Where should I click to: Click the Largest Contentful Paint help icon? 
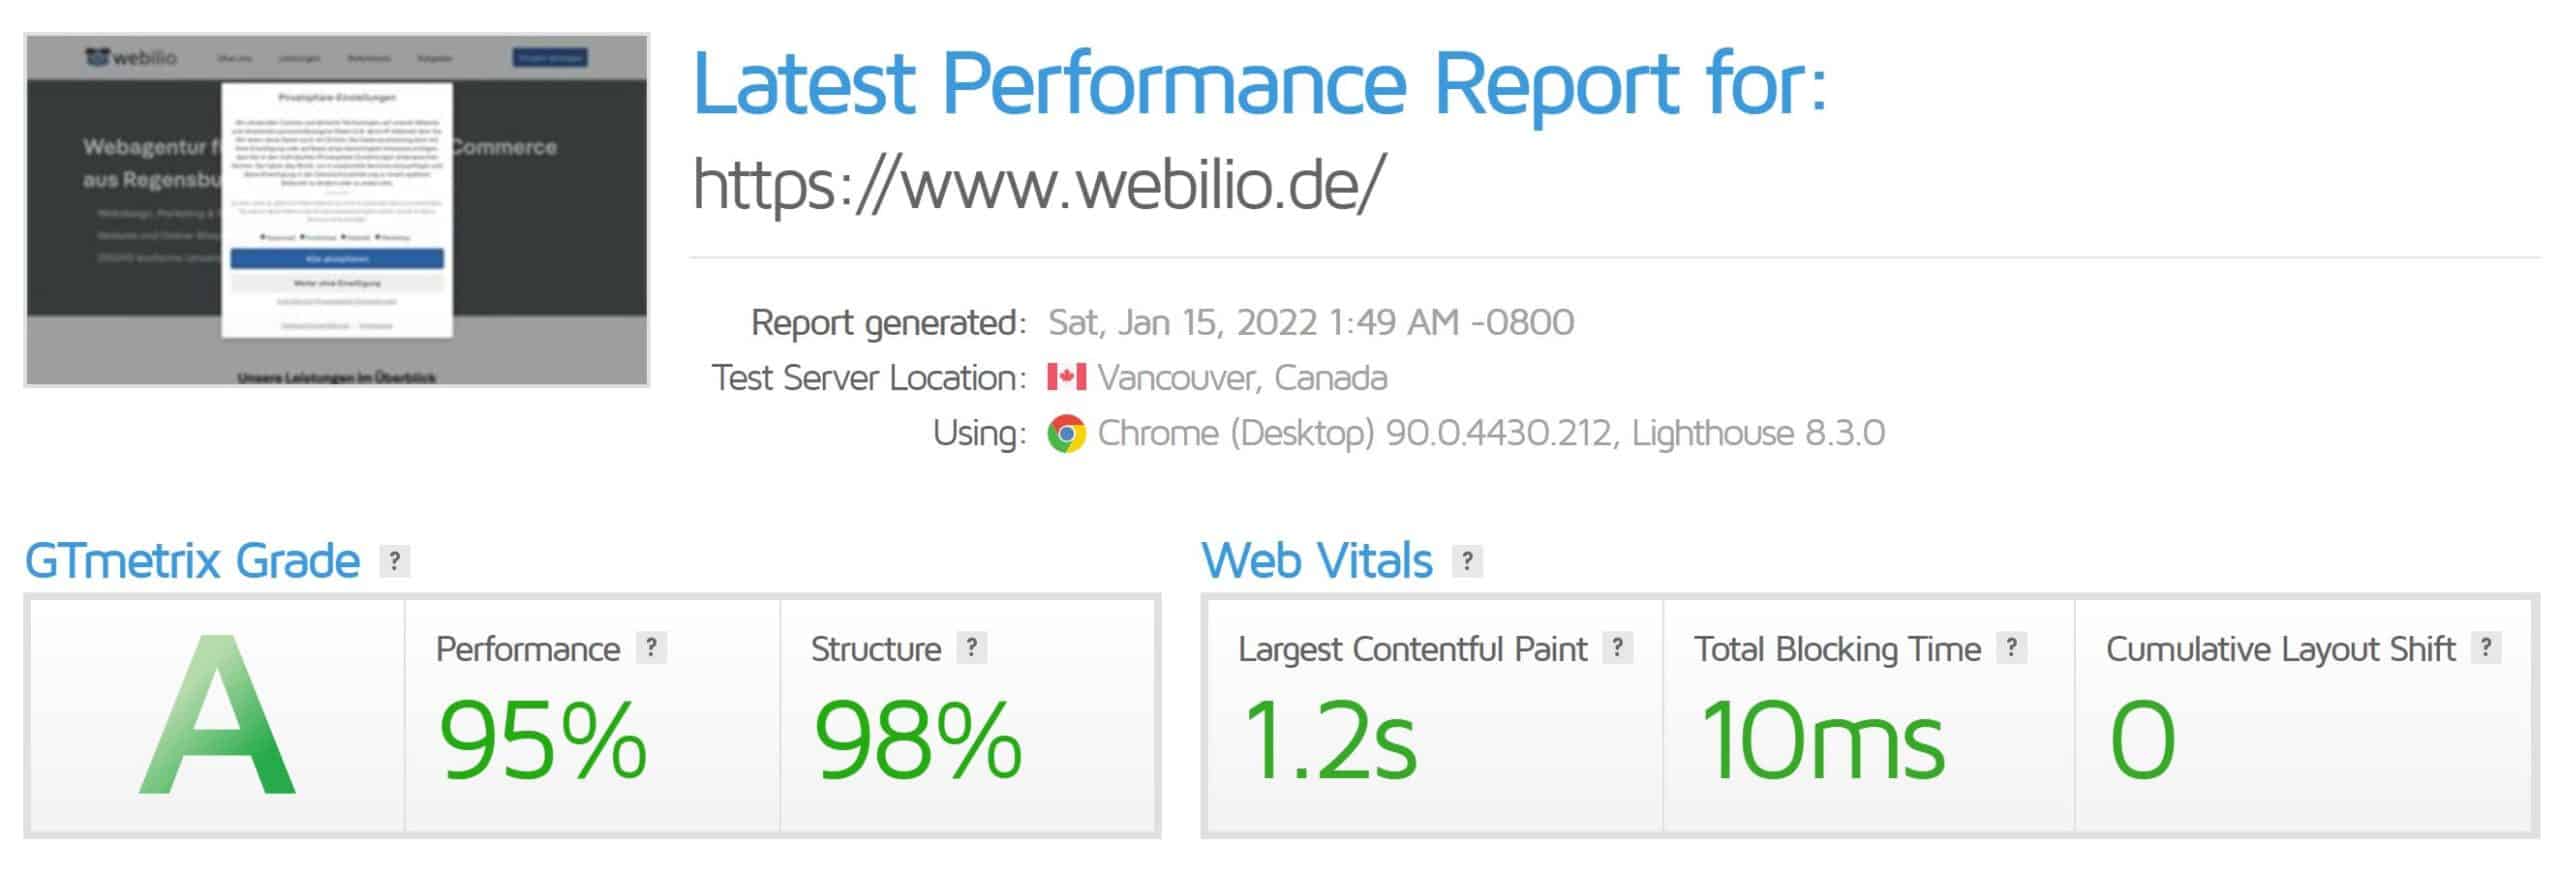click(1618, 648)
